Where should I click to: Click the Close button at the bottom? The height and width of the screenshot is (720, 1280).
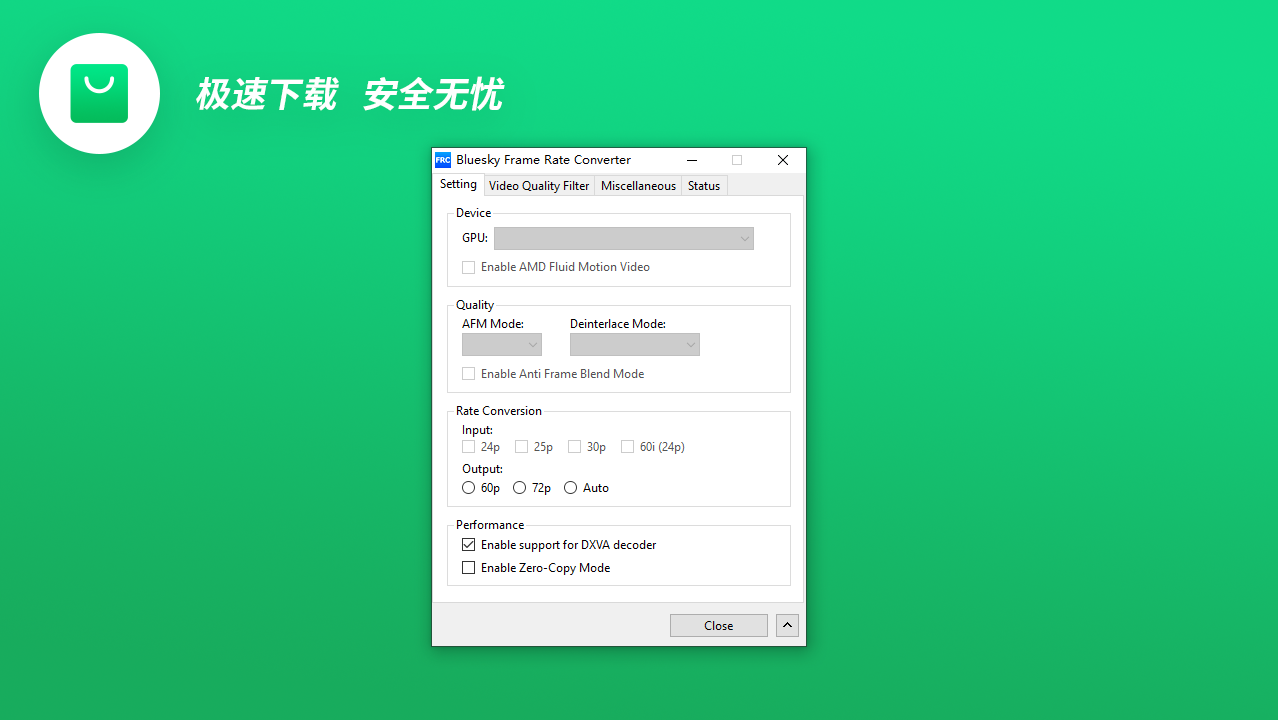(x=719, y=626)
